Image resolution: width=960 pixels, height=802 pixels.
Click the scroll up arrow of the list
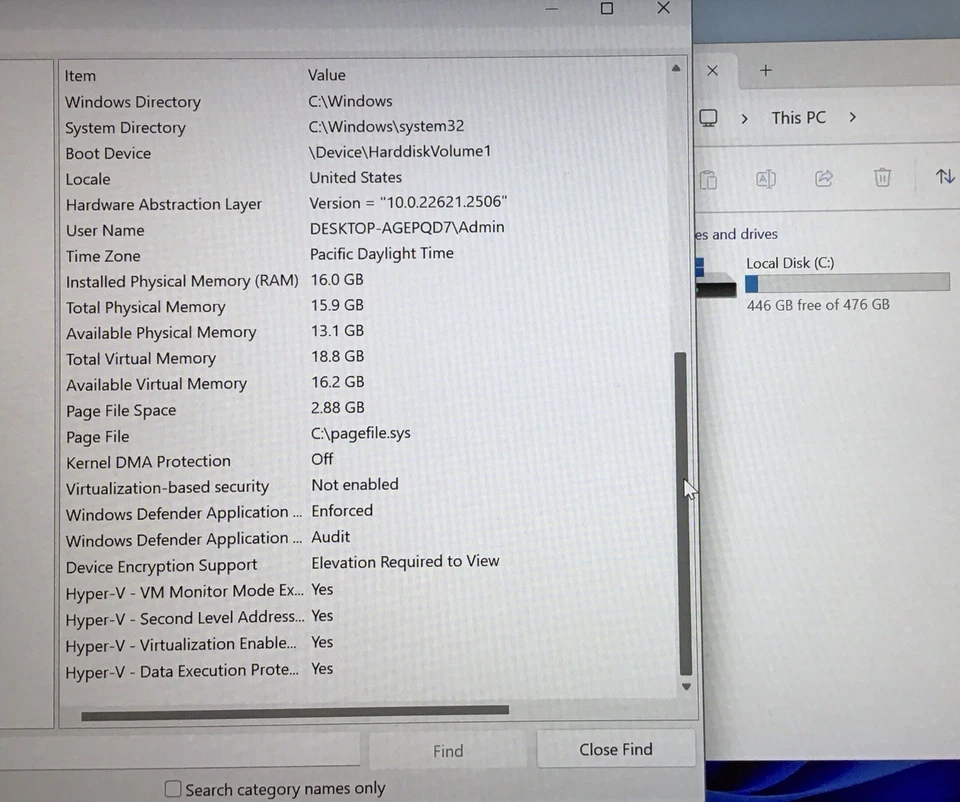point(676,68)
